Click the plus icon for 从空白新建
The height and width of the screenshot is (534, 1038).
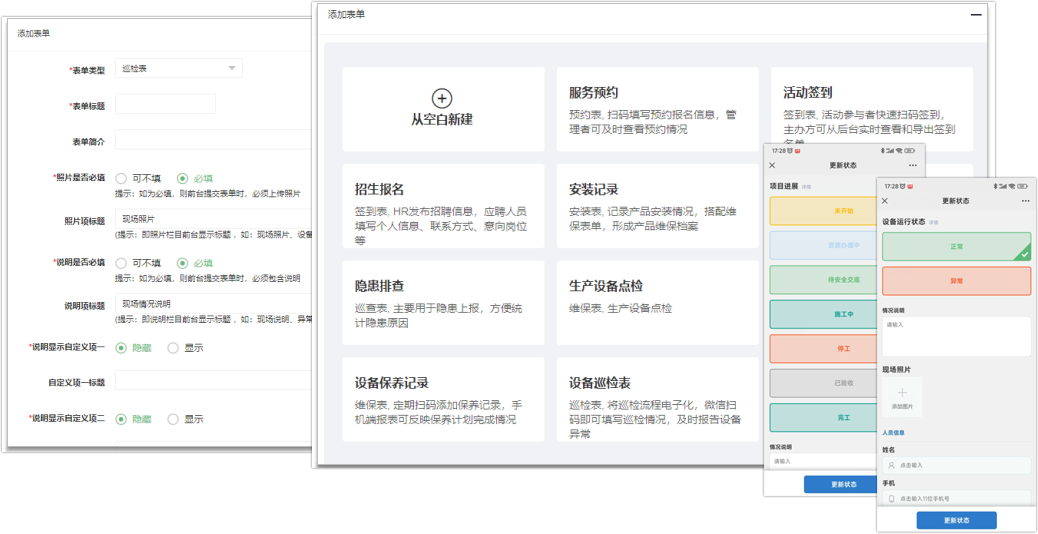click(442, 98)
